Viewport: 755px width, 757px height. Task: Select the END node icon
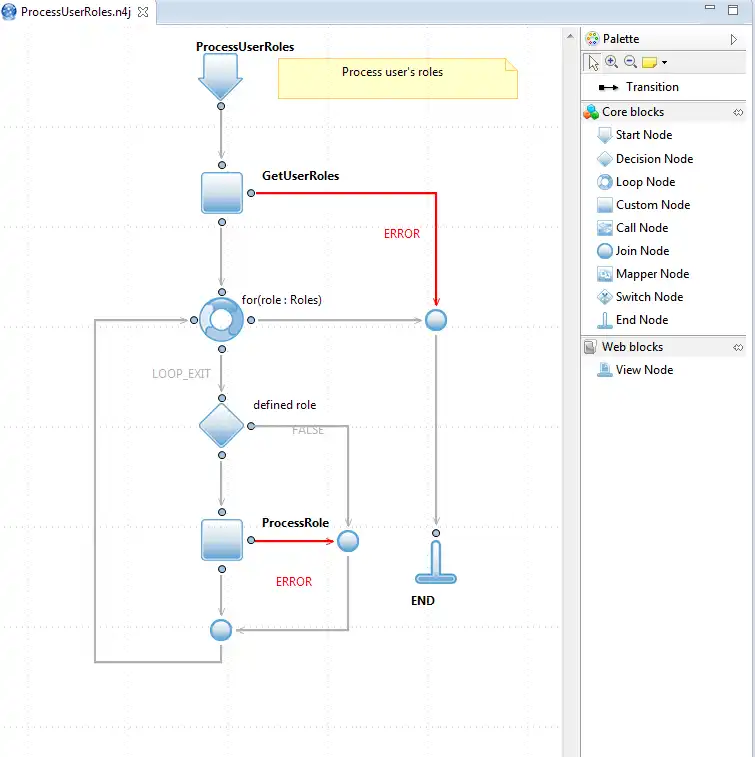(x=436, y=562)
